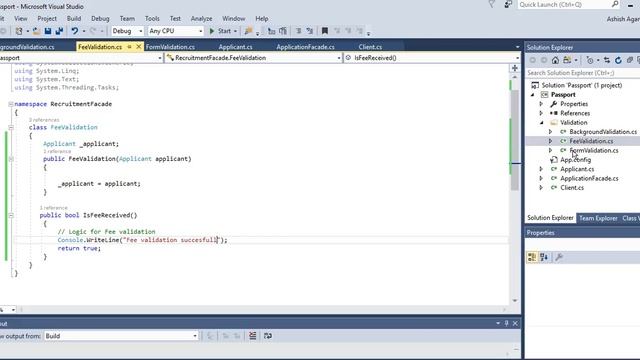Click the Open File folder icon

click(36, 31)
